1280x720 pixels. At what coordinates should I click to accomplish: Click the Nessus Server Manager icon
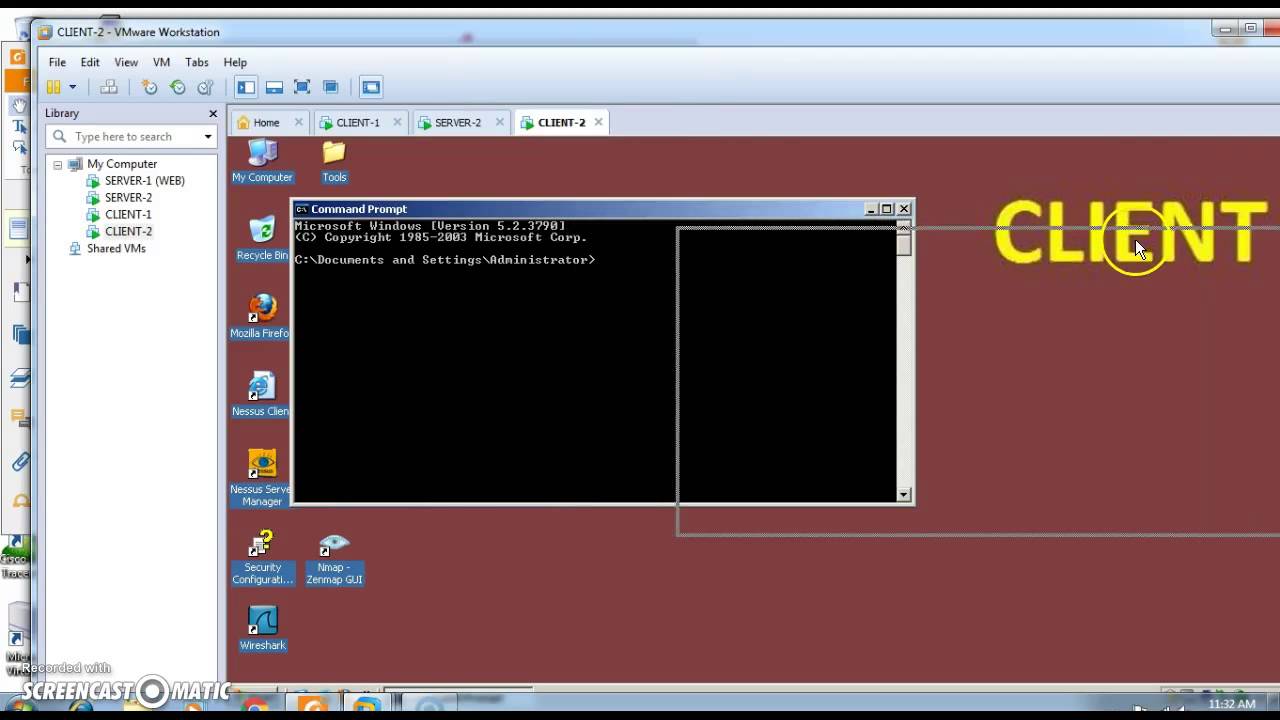262,478
